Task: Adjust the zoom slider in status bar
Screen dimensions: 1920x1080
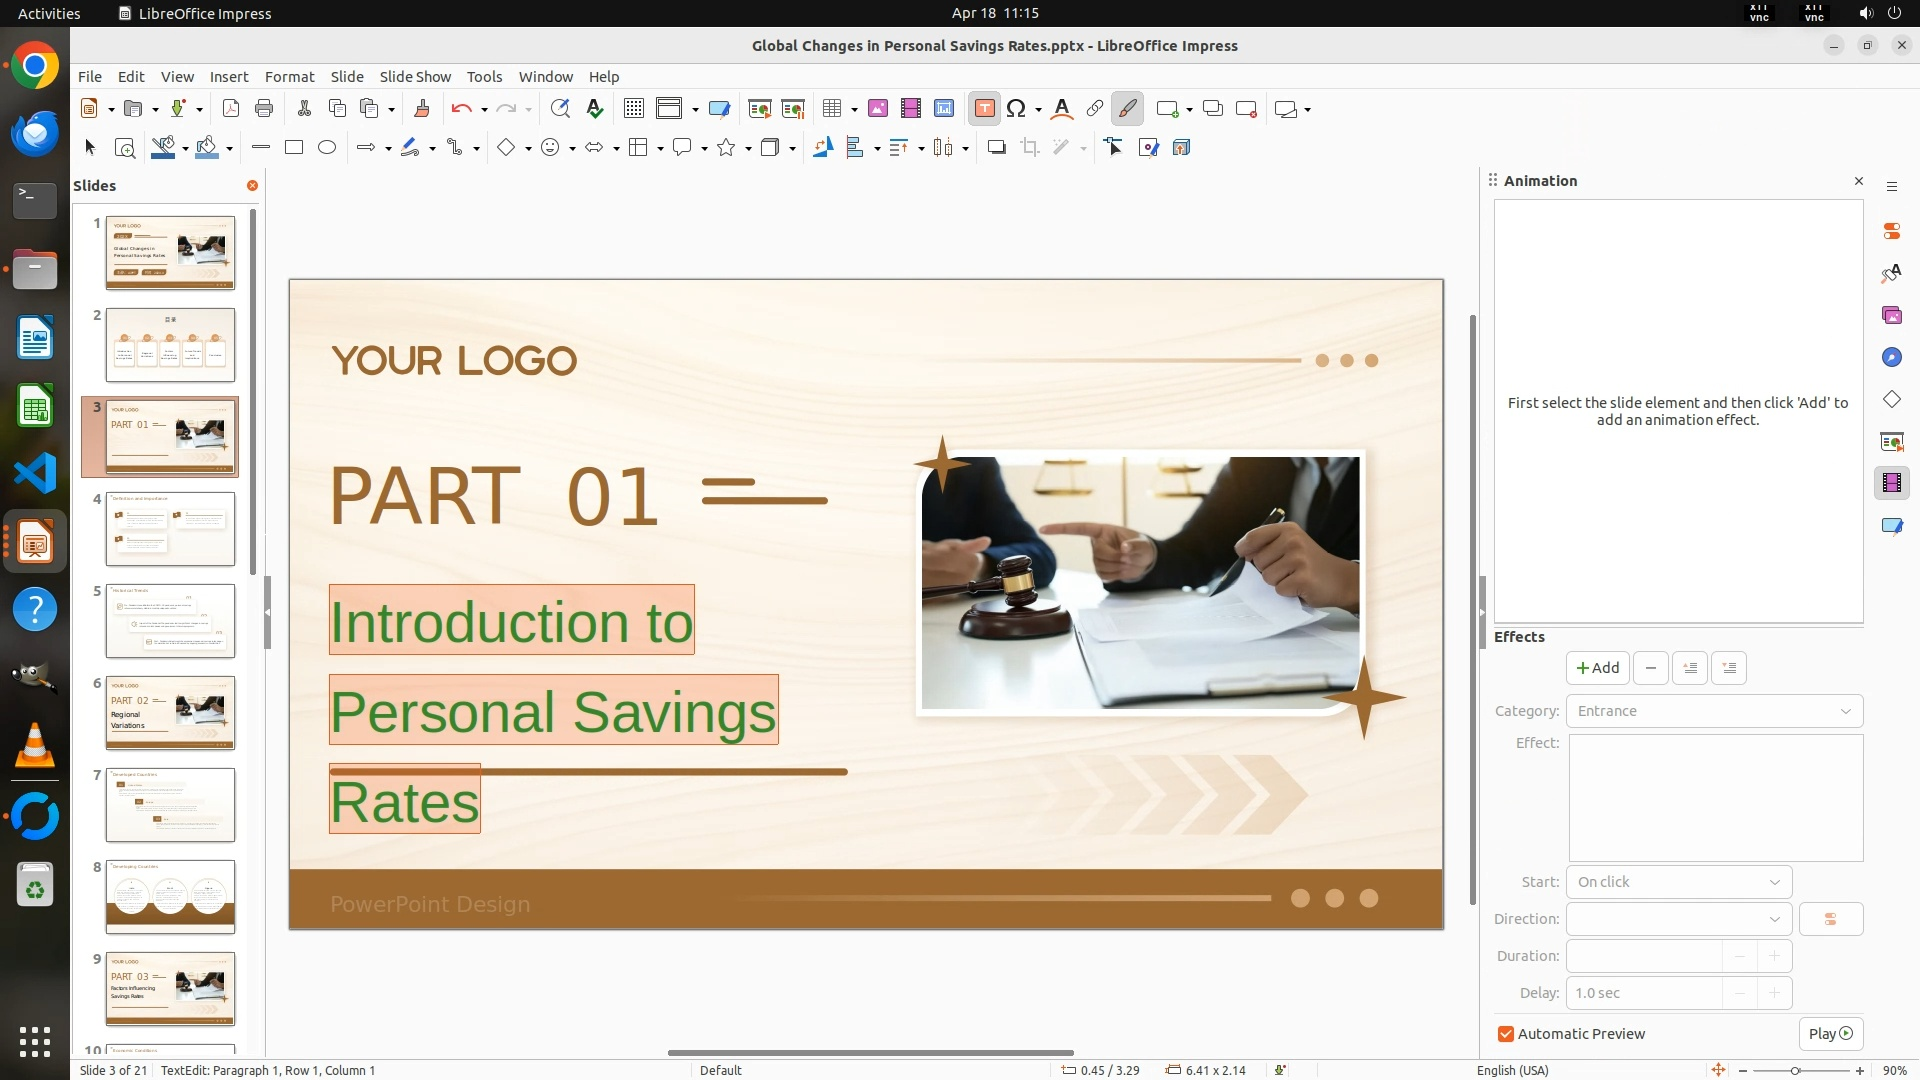Action: pyautogui.click(x=1795, y=1071)
